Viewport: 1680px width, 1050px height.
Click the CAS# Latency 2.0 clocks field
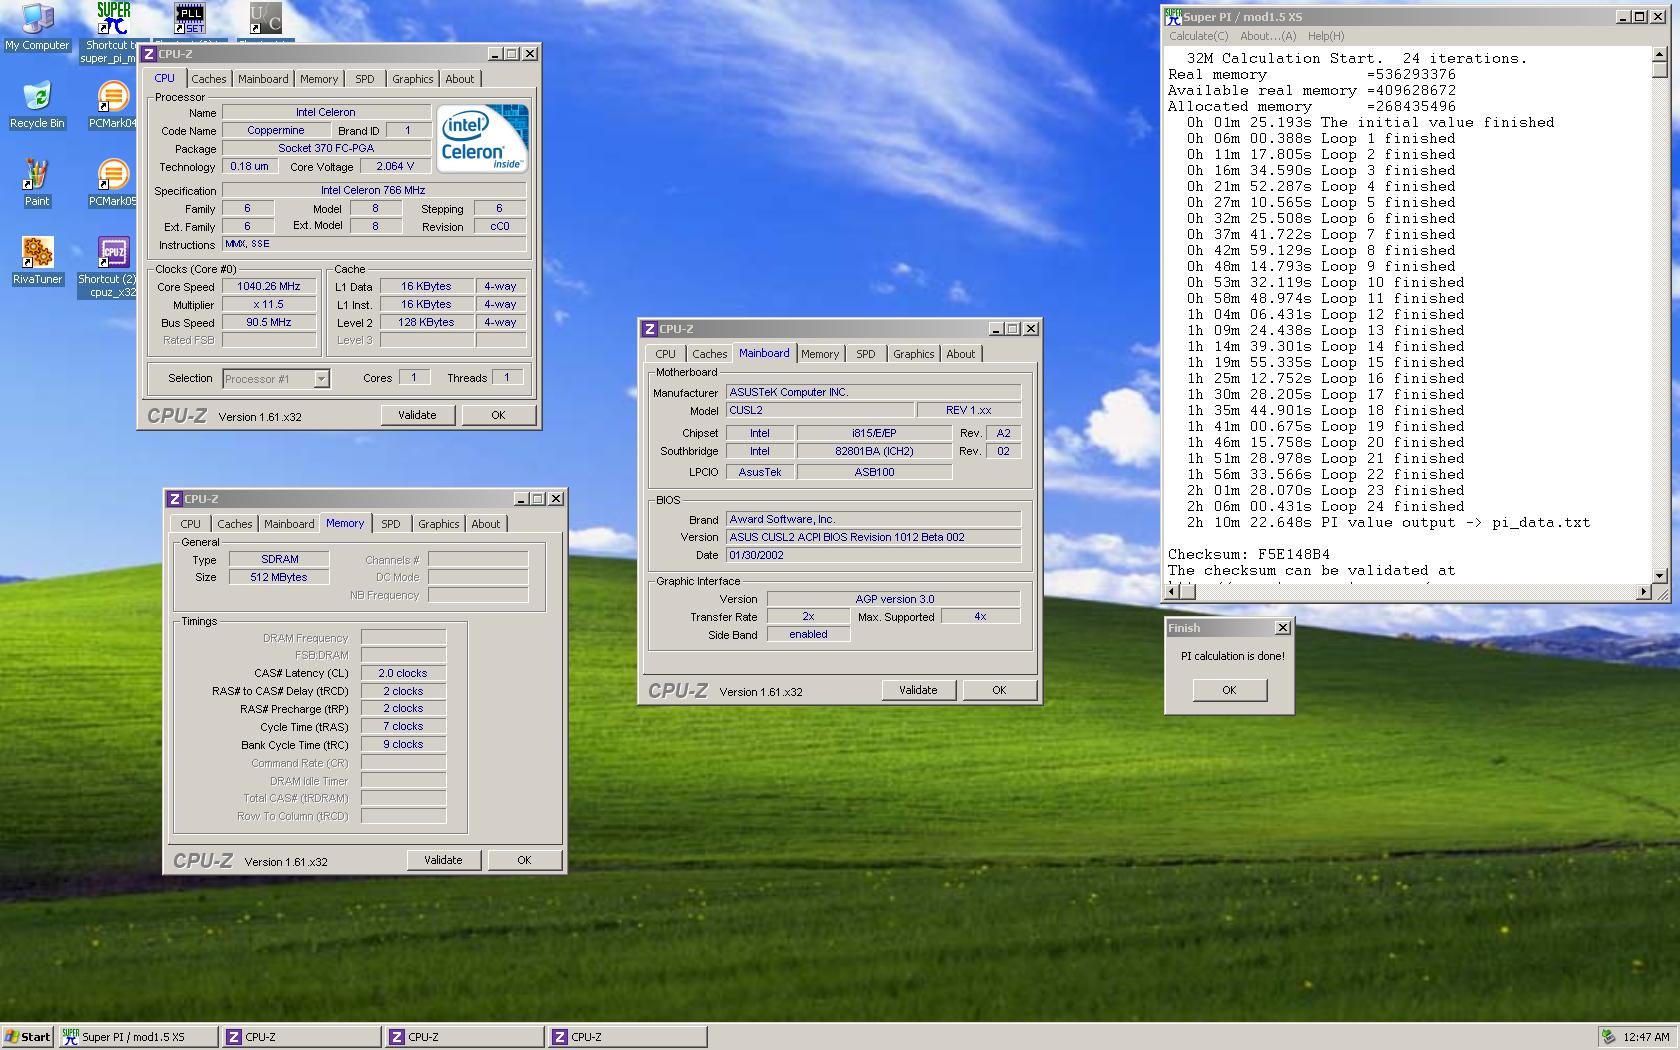(403, 674)
